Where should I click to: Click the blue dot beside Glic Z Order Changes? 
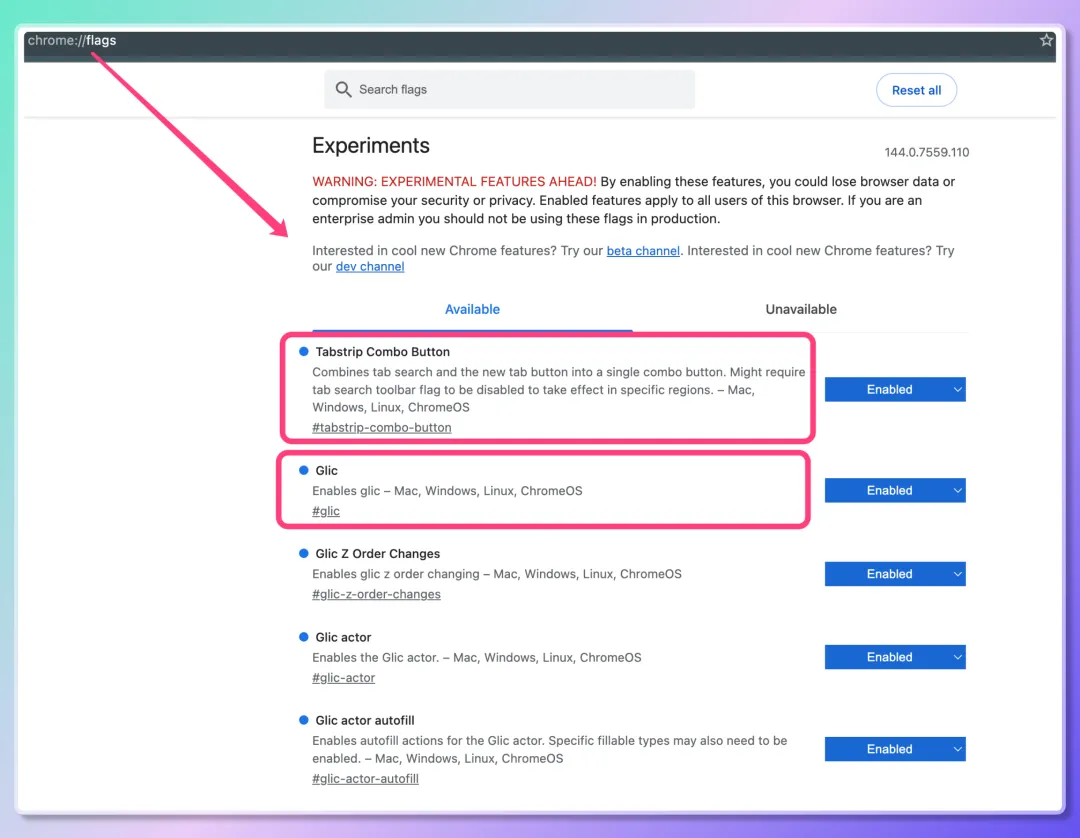(304, 553)
